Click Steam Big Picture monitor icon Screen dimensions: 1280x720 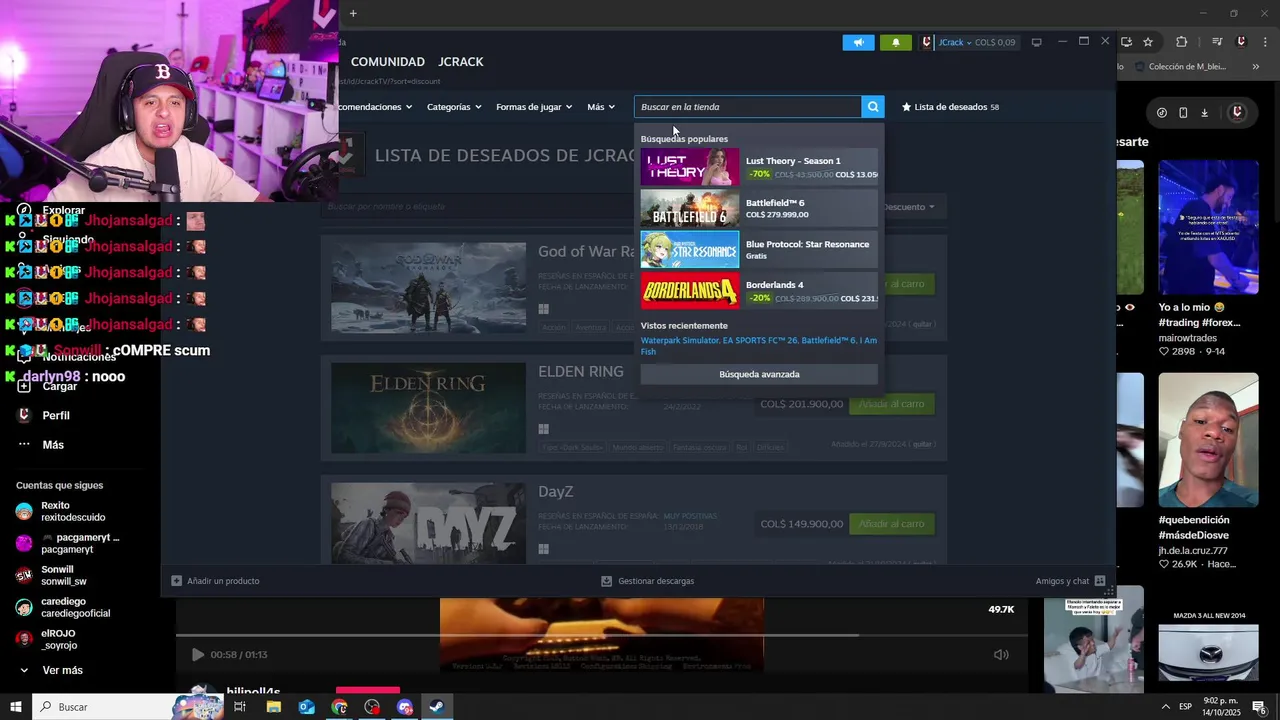1036,42
